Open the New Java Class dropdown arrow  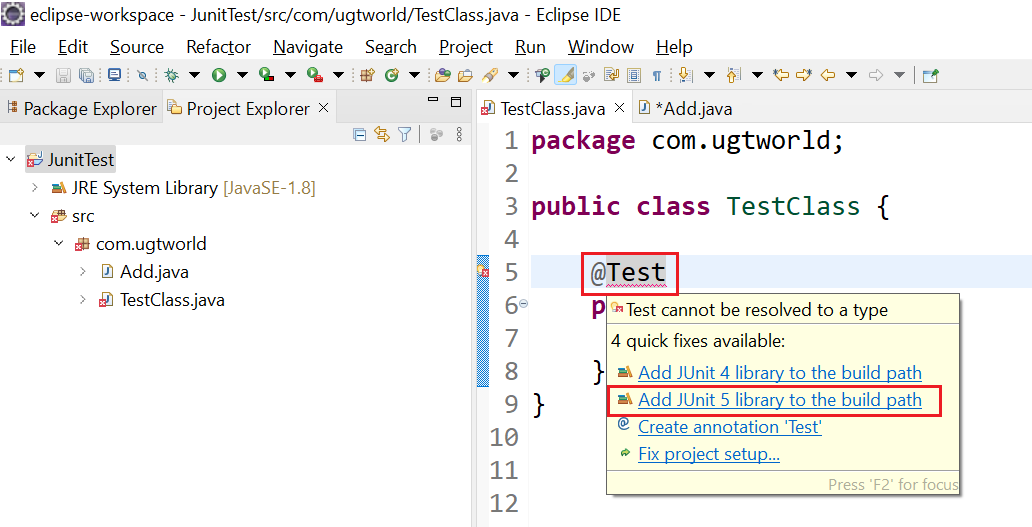(x=414, y=76)
